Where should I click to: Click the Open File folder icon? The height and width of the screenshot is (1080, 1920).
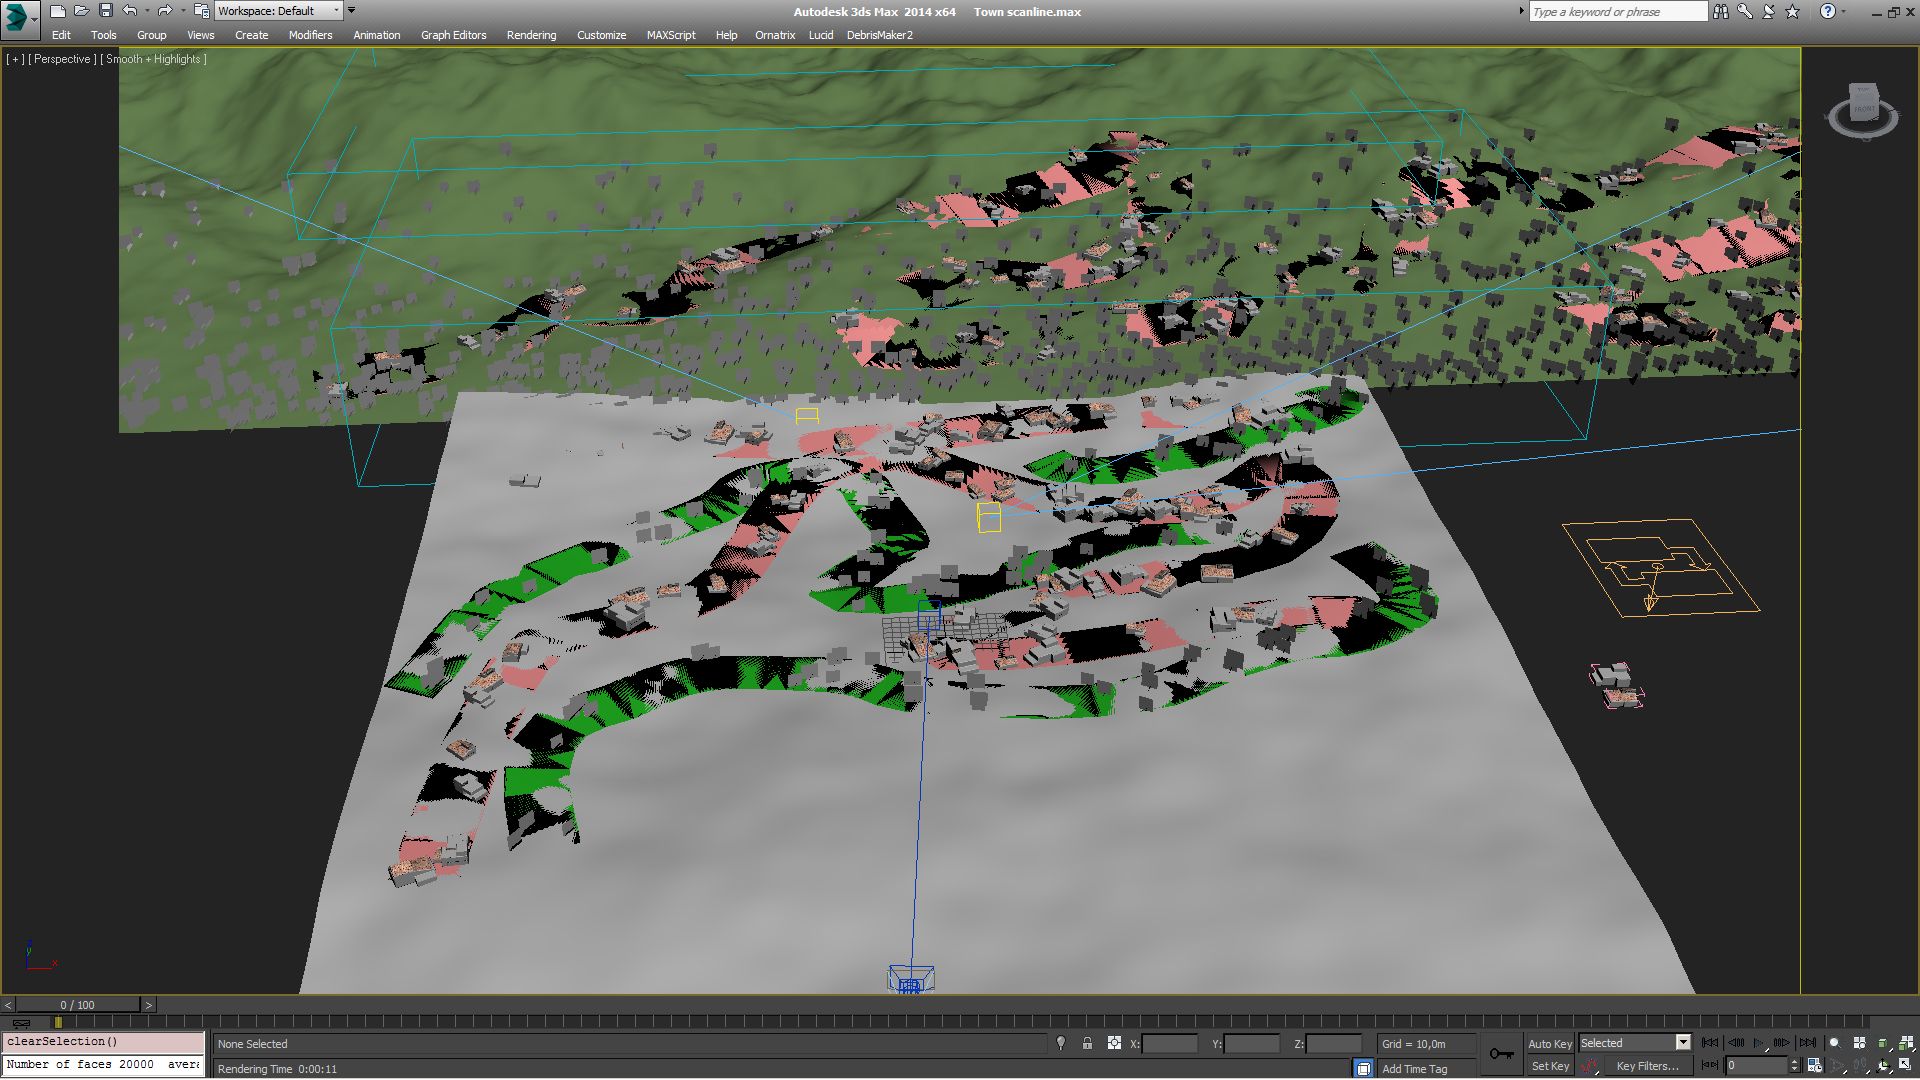pyautogui.click(x=81, y=11)
